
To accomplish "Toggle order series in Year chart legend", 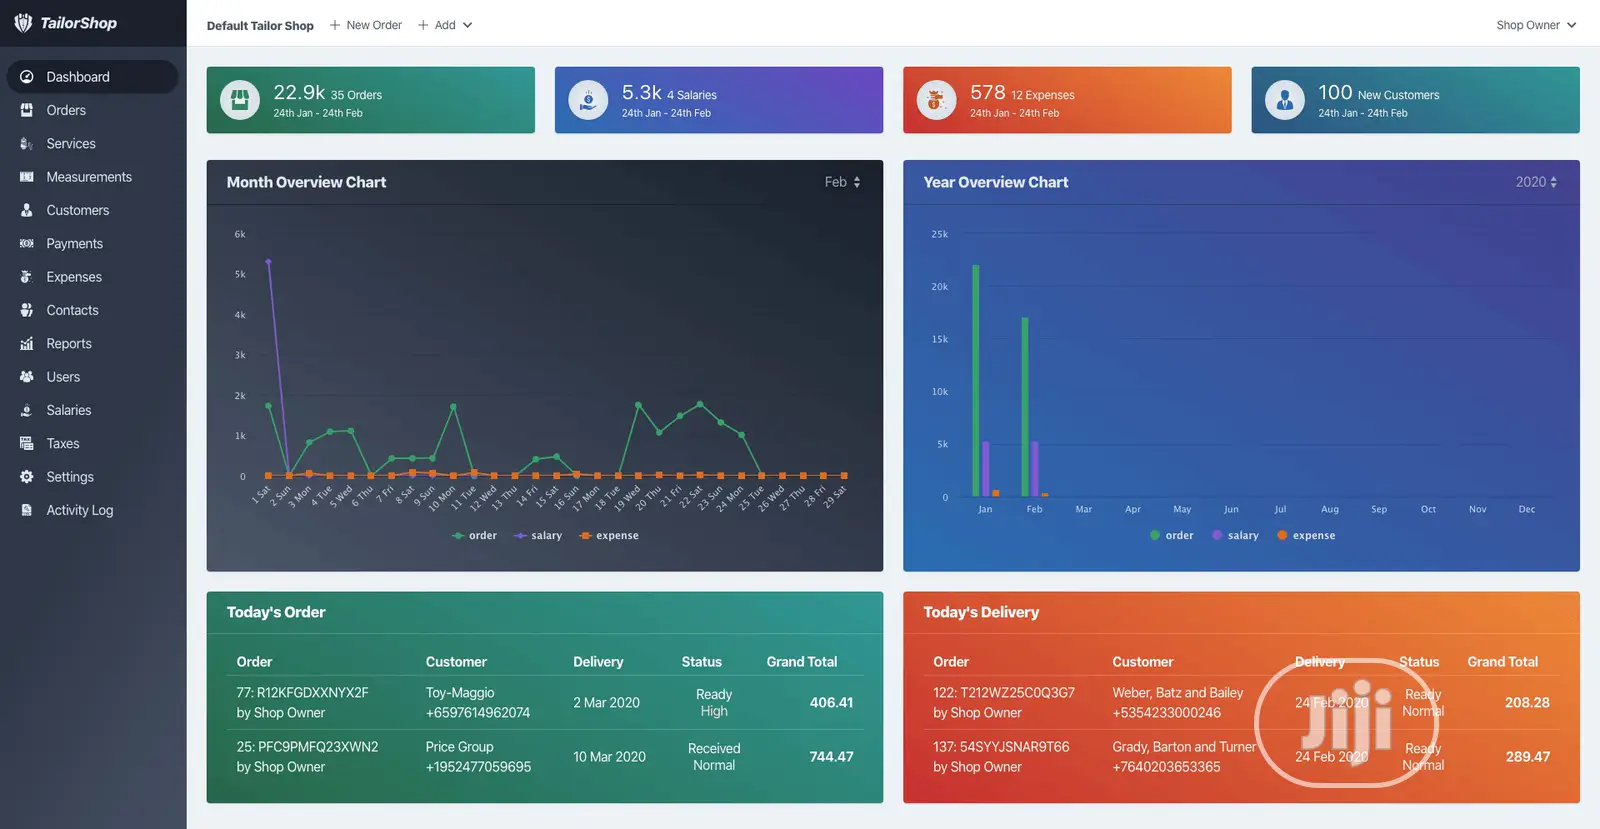I will [1172, 536].
